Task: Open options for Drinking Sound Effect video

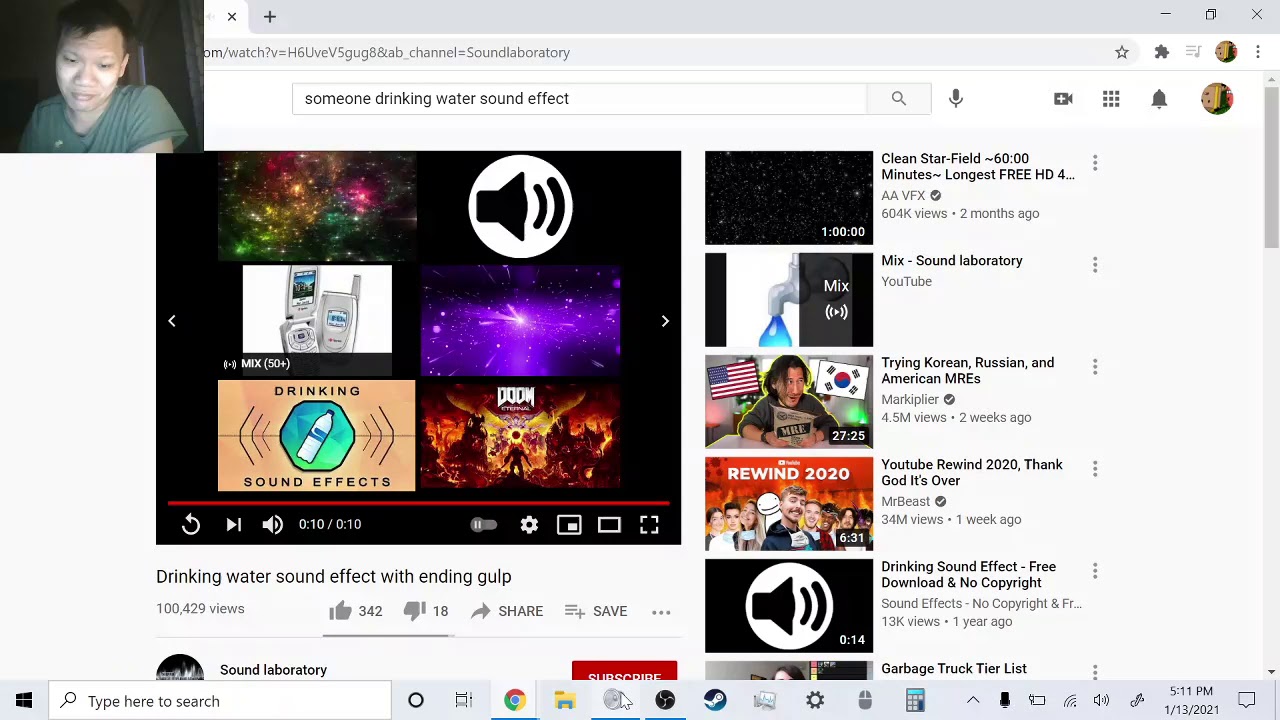Action: pyautogui.click(x=1095, y=571)
